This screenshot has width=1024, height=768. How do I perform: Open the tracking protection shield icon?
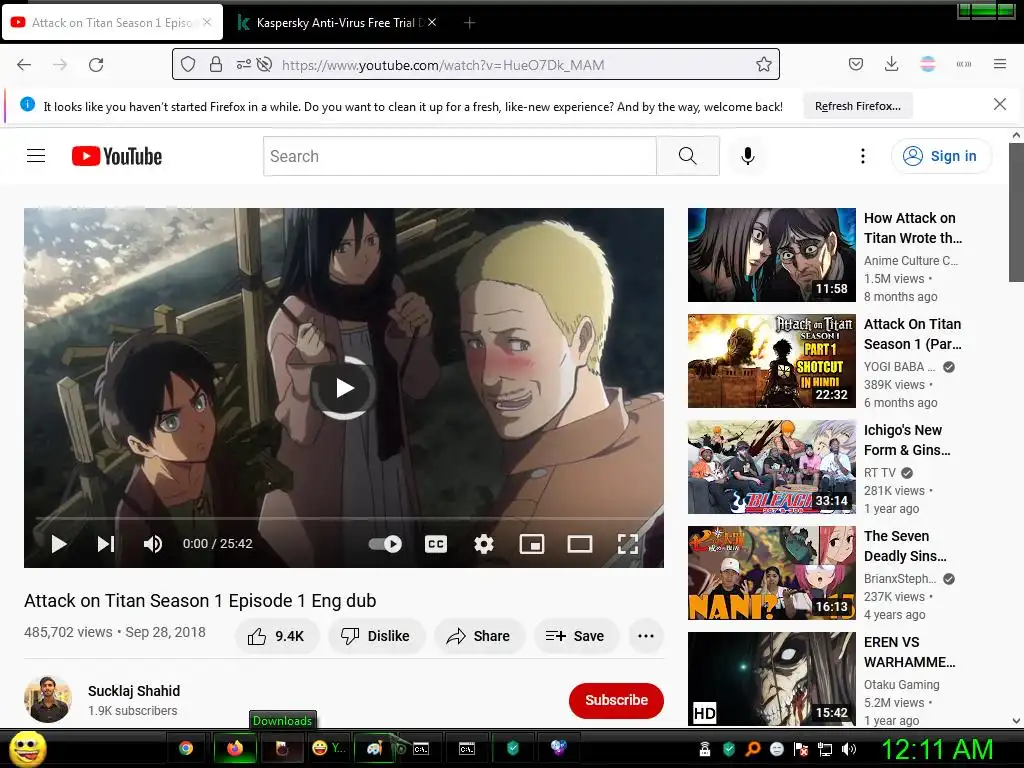[188, 64]
